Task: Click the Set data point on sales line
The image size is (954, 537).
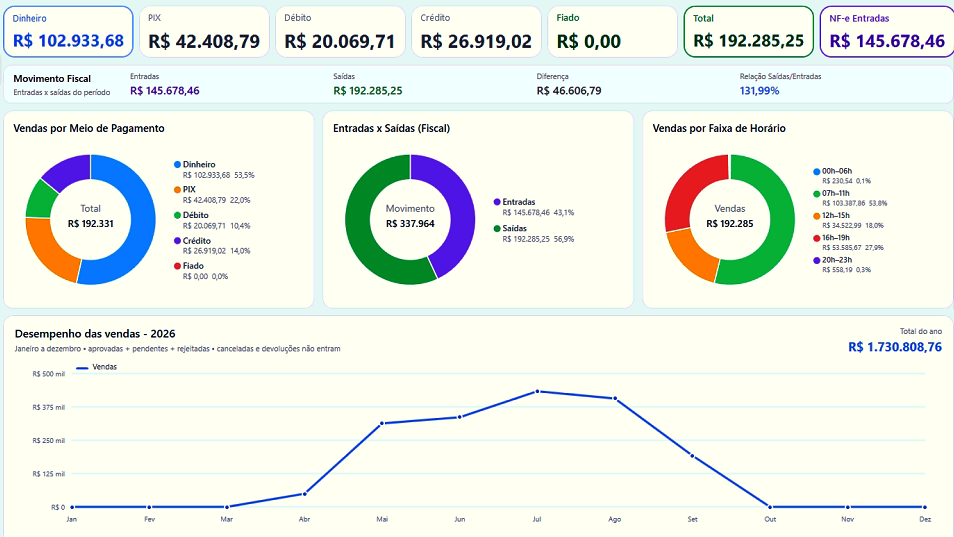Action: 692,456
